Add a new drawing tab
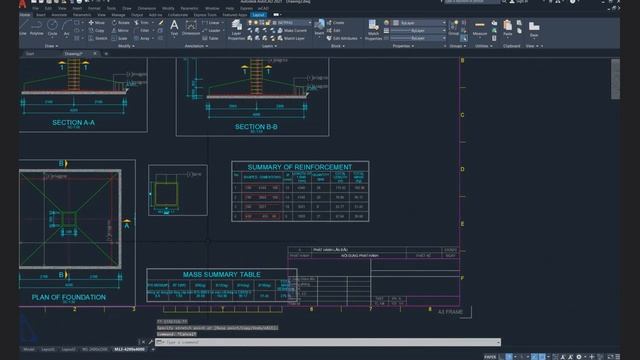The height and width of the screenshot is (360, 640). 106,53
